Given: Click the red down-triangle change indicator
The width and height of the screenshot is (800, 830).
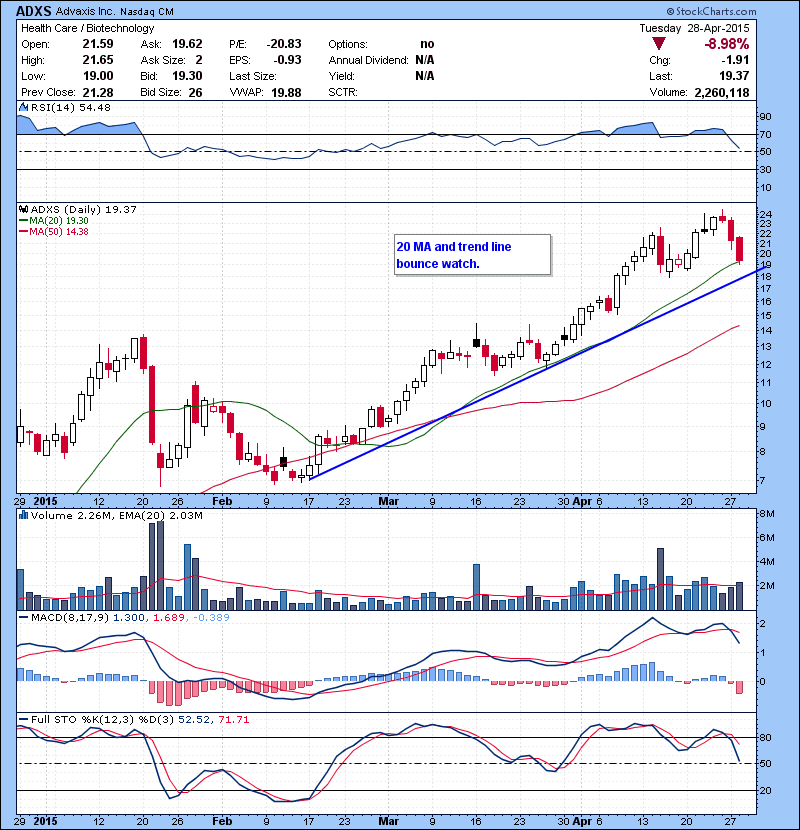Looking at the screenshot, I should tap(659, 44).
